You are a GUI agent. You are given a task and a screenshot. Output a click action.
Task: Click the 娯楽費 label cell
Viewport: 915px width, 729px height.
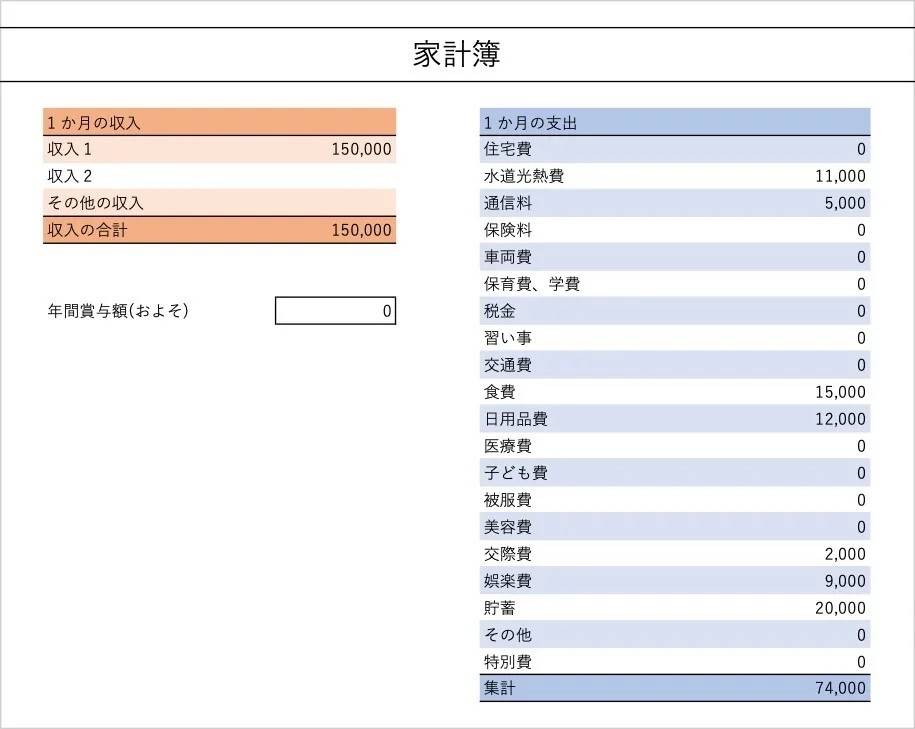[x=508, y=581]
